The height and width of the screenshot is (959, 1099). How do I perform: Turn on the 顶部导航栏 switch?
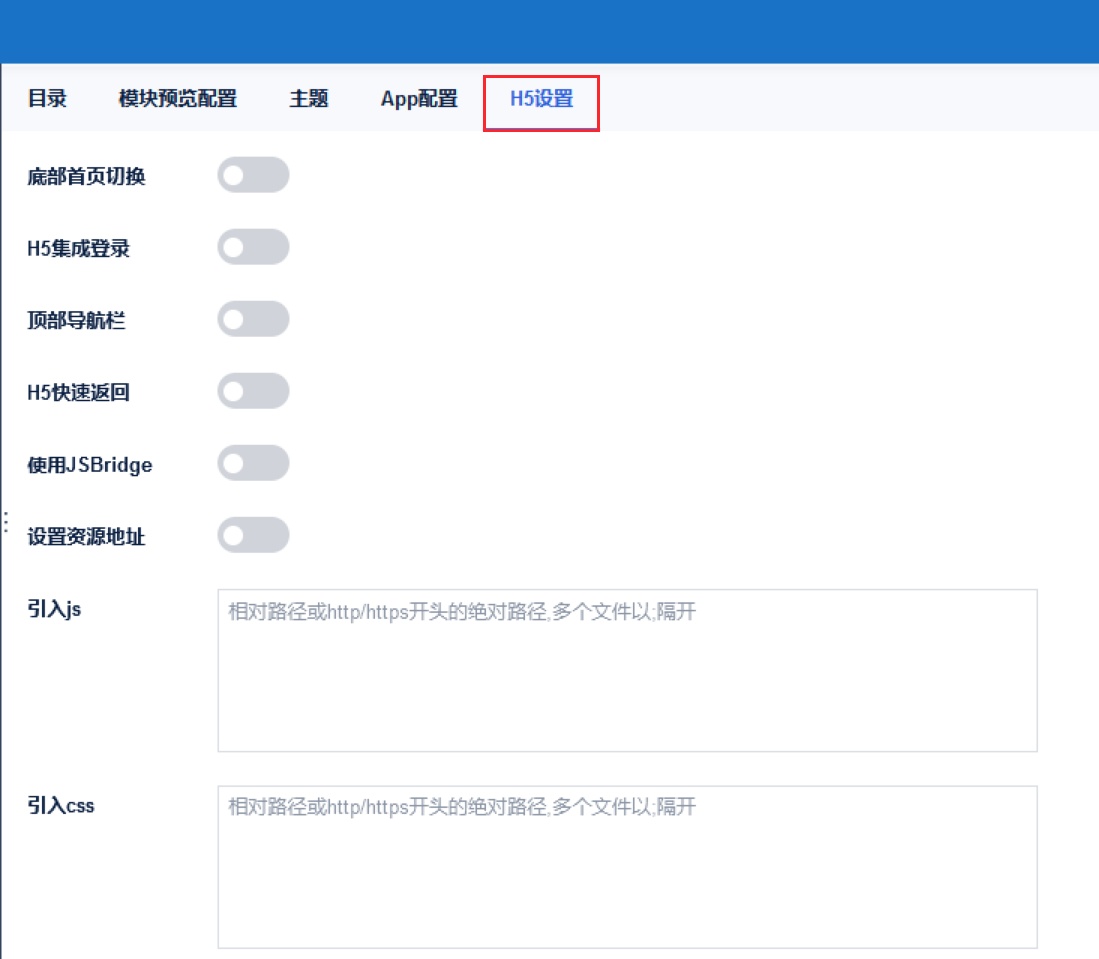pyautogui.click(x=253, y=319)
